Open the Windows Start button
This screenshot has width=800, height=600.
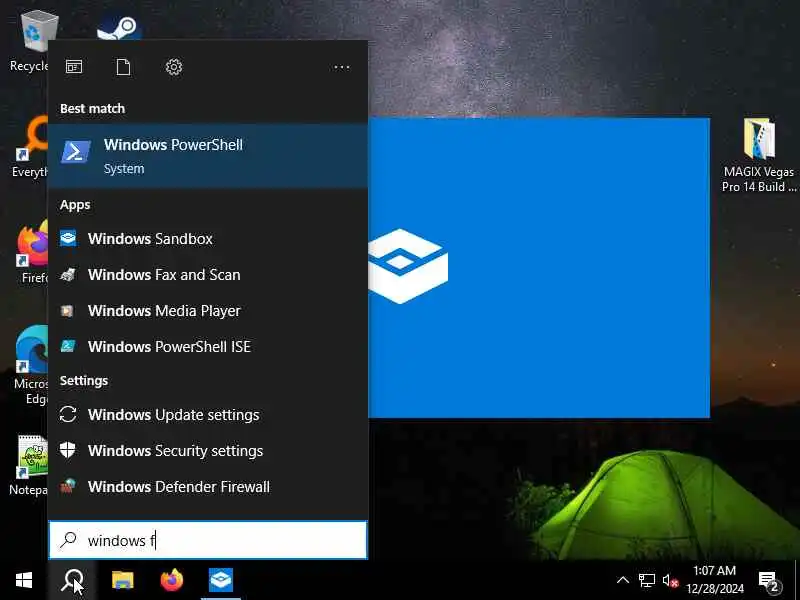[x=24, y=581]
